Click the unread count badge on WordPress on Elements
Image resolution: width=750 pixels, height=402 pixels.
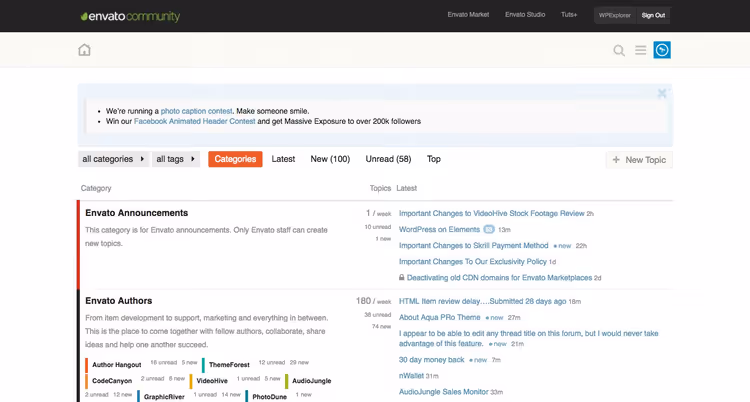point(488,230)
